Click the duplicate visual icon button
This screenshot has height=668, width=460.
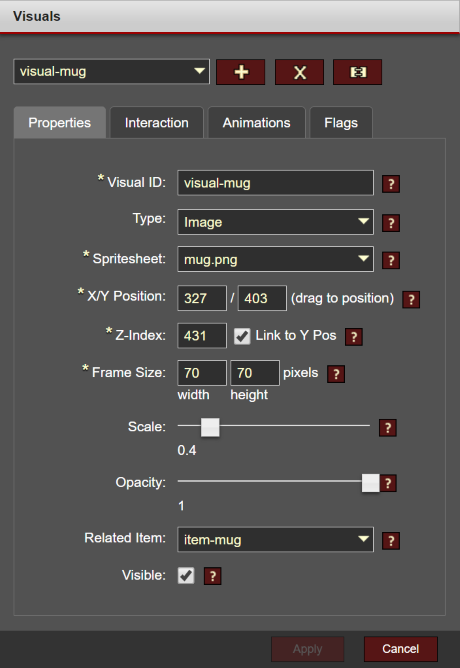tap(357, 72)
